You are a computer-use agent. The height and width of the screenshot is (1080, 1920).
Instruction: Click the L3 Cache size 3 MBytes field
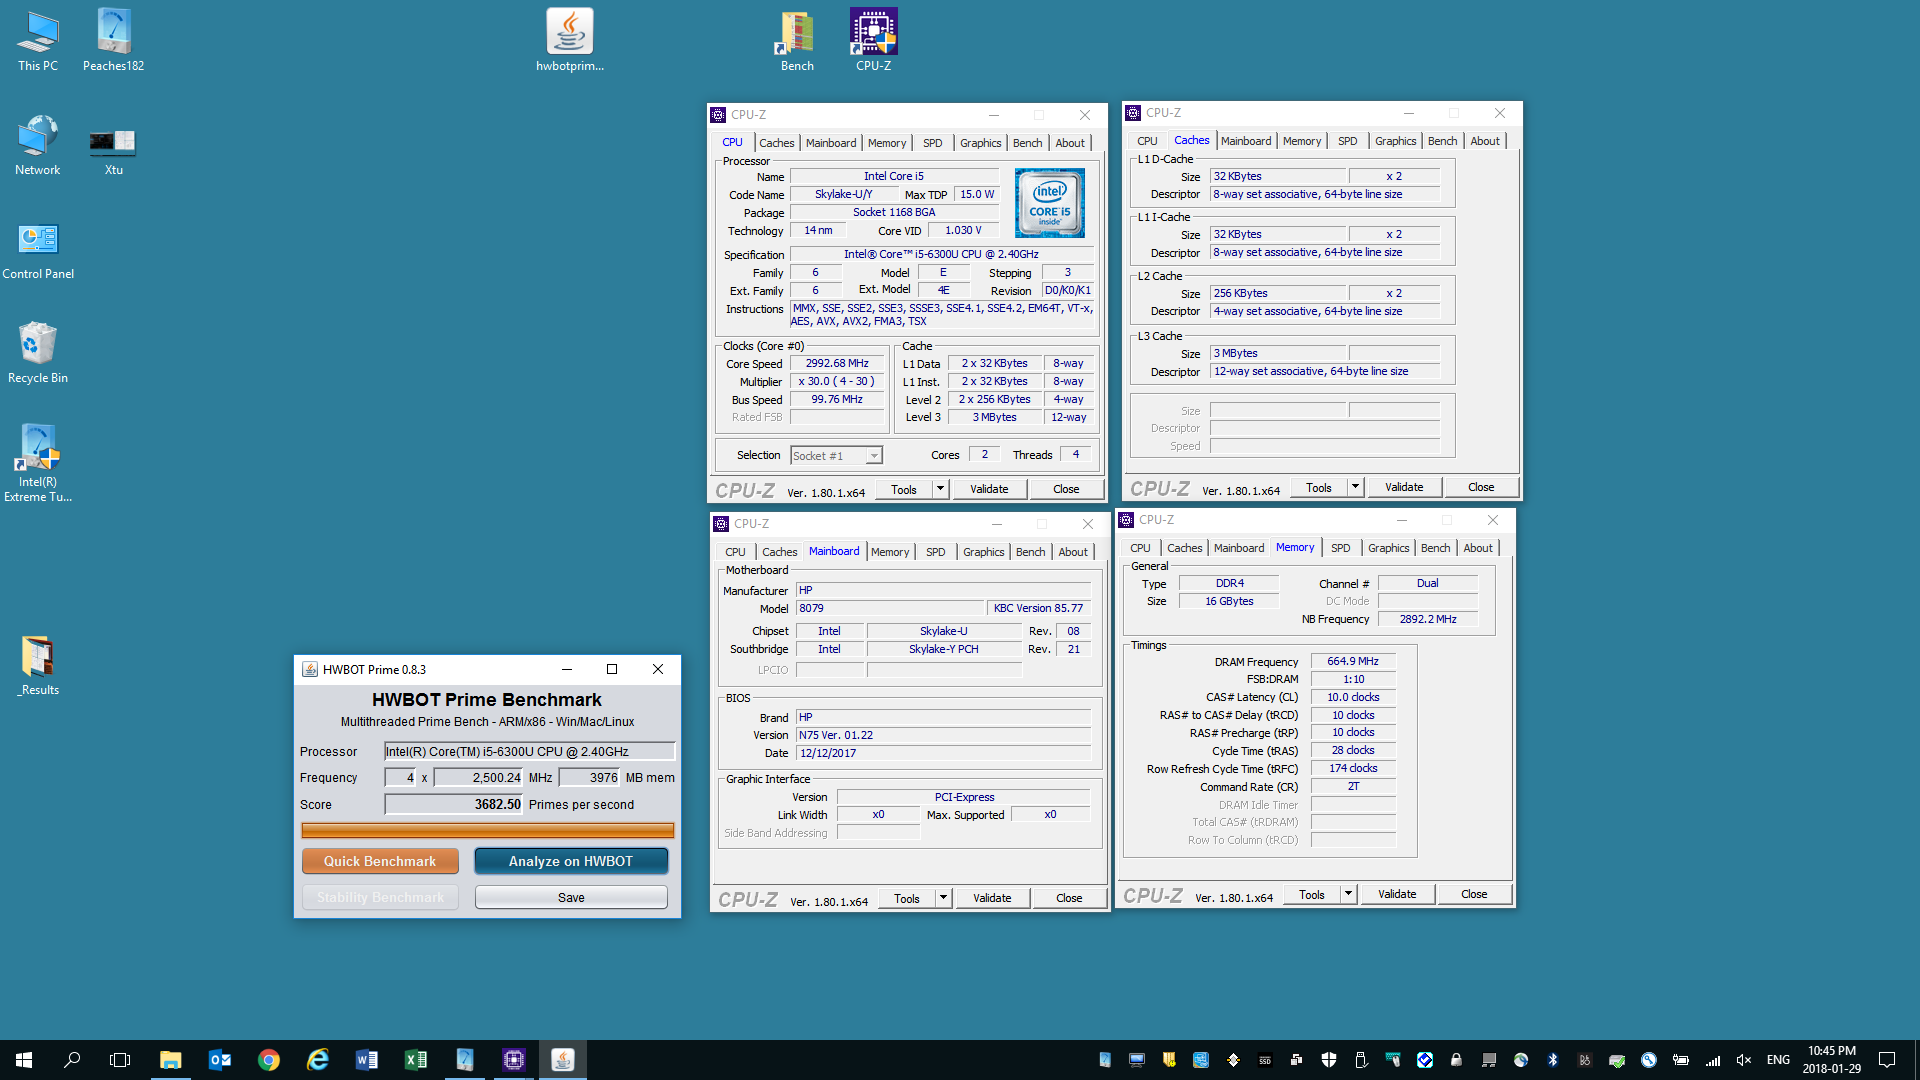[x=1278, y=353]
